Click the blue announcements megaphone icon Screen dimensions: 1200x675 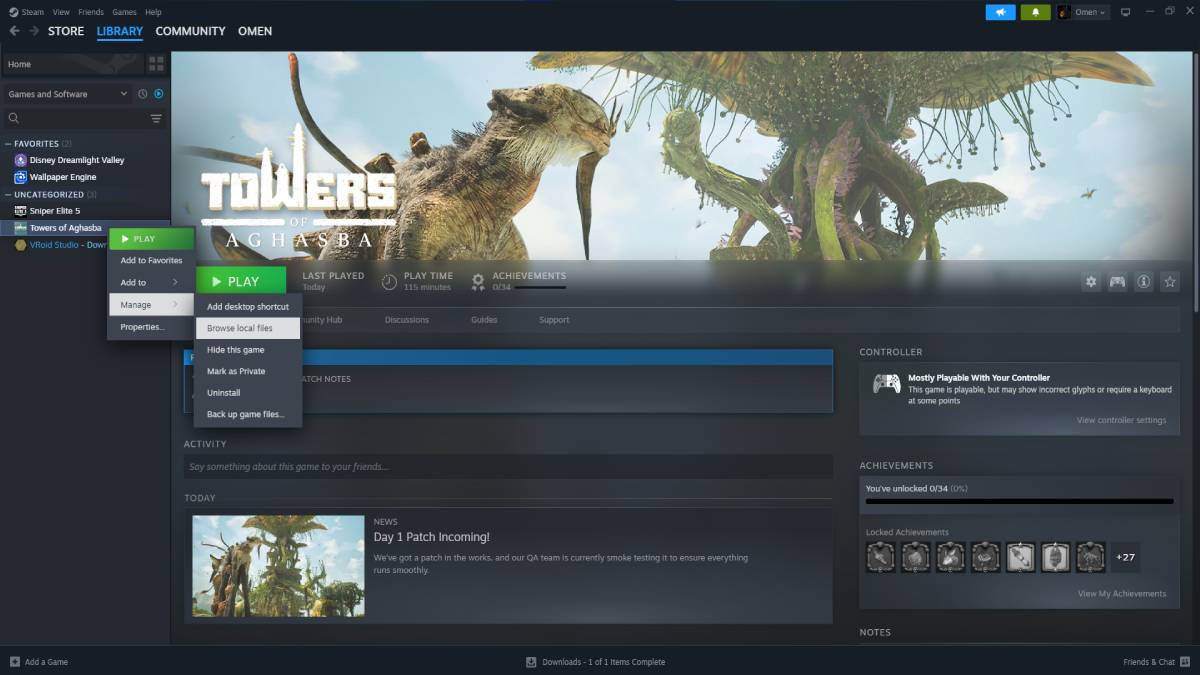[1000, 12]
